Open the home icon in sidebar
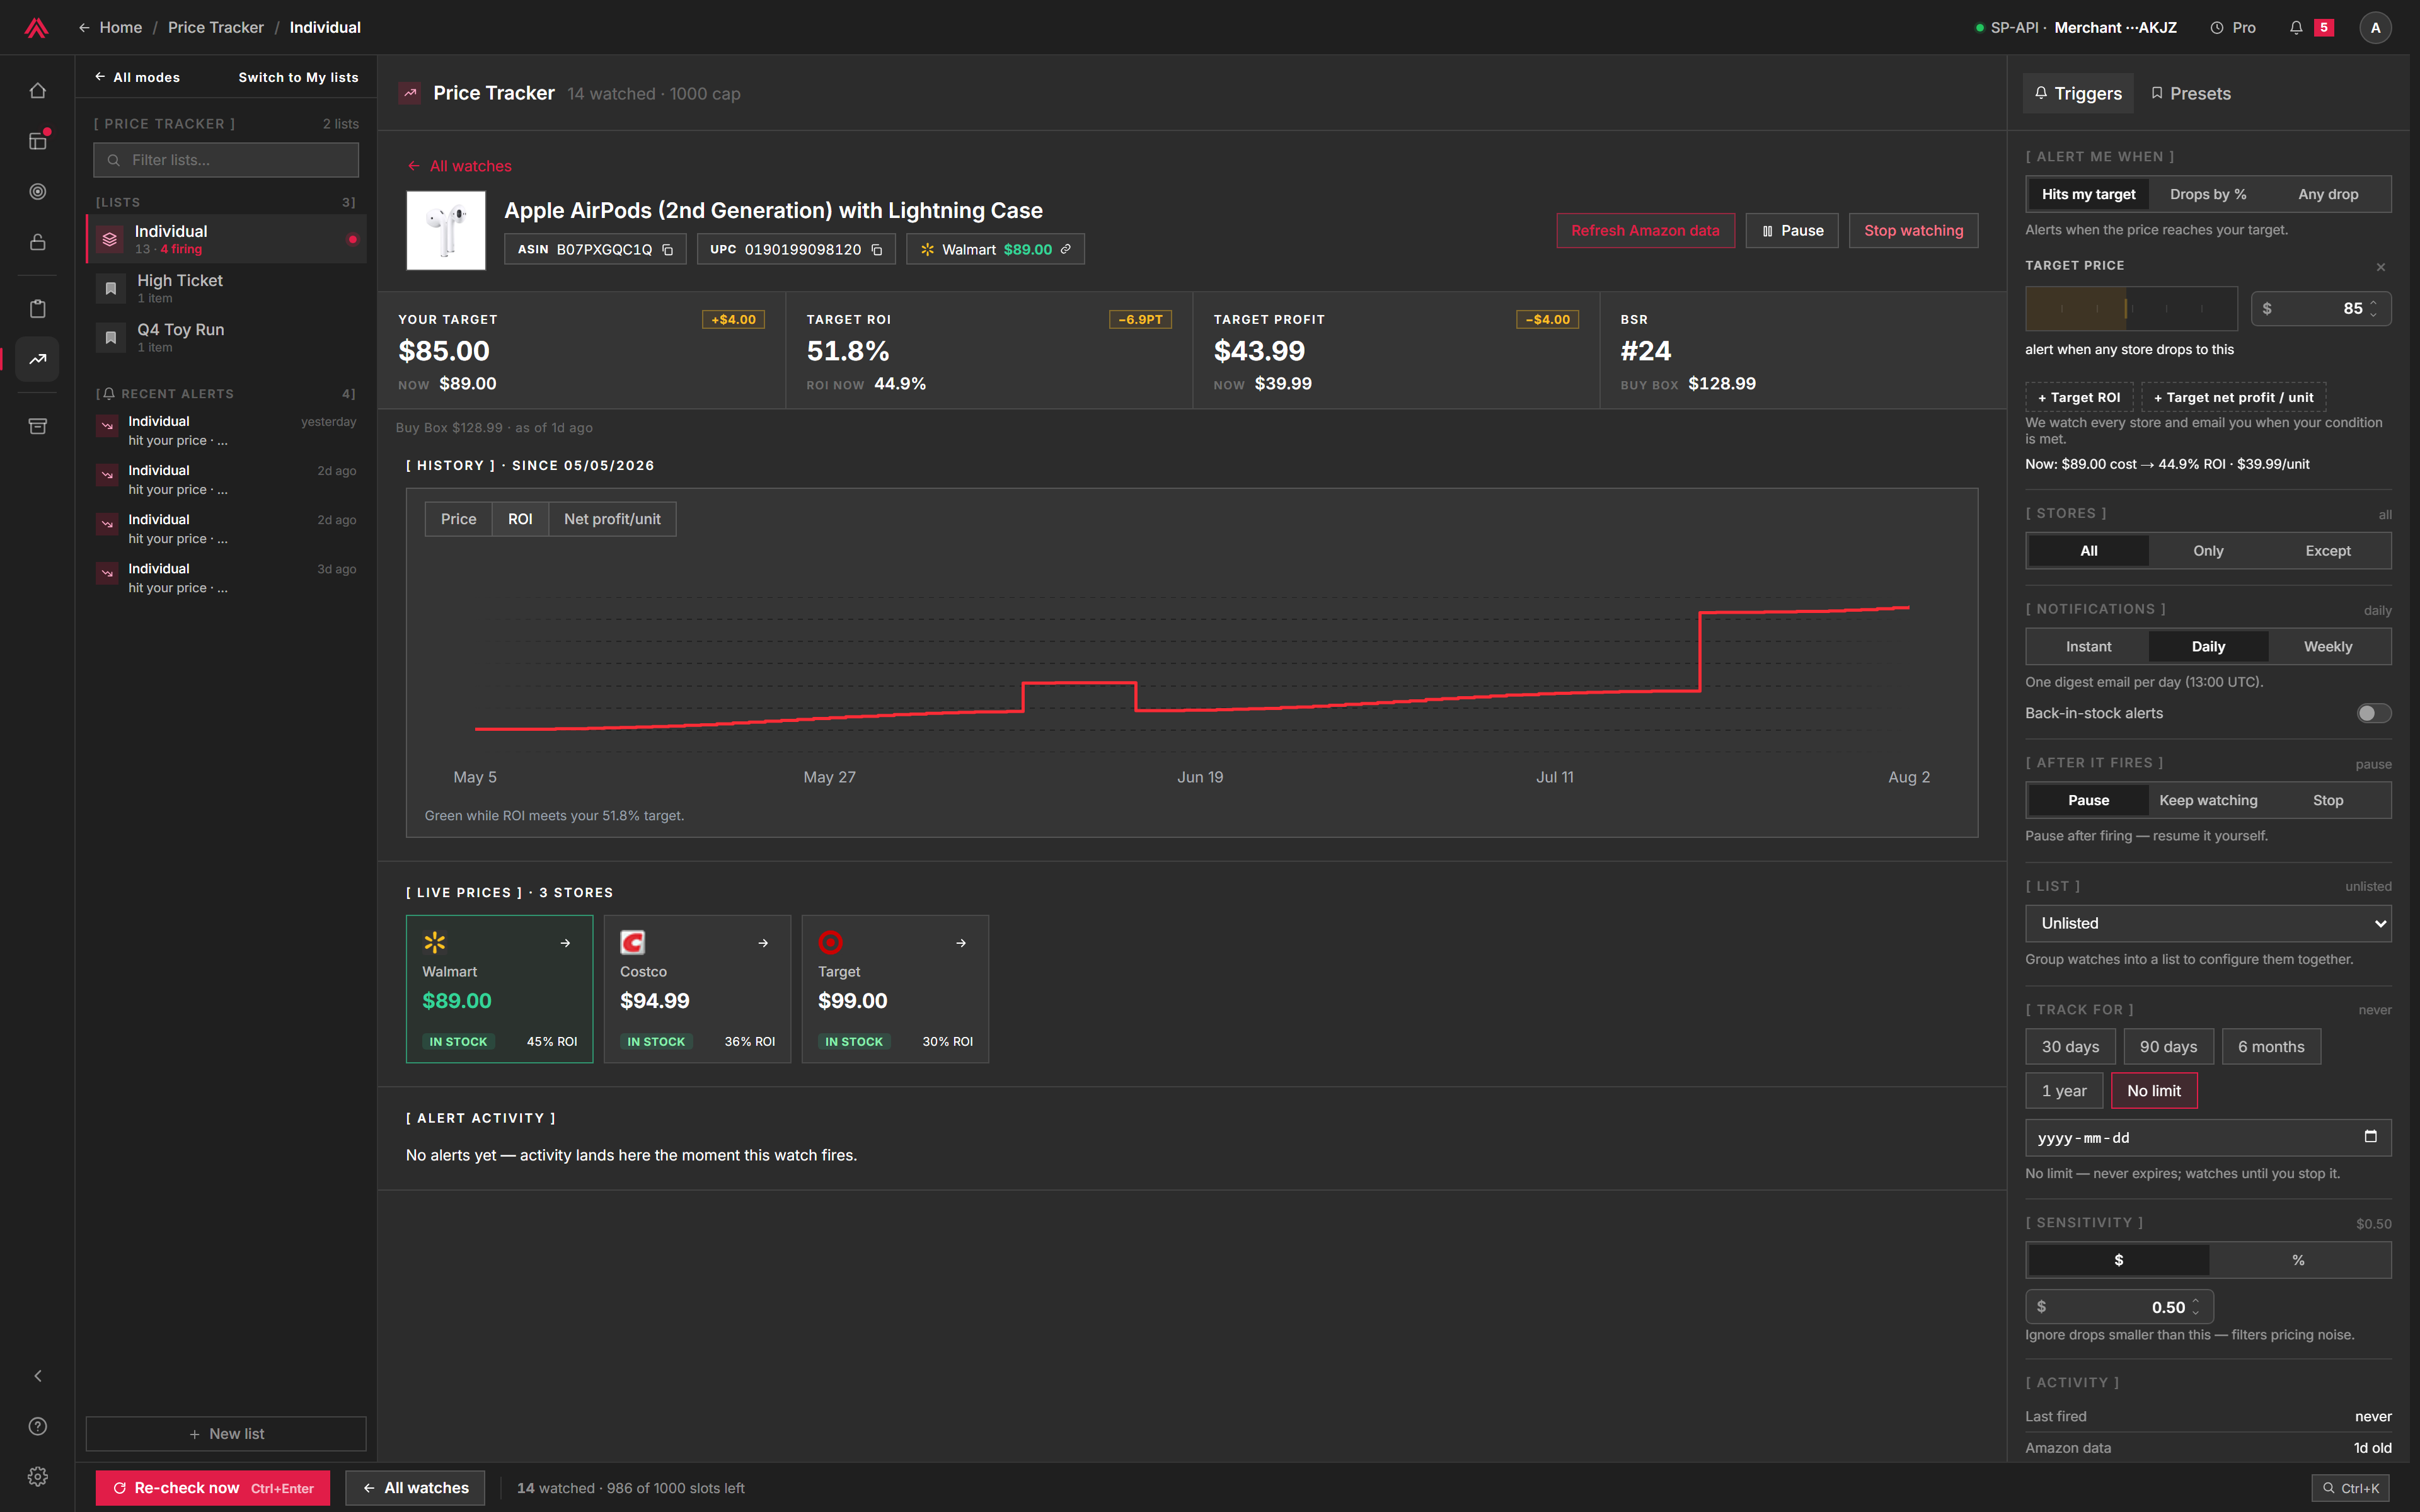This screenshot has height=1512, width=2420. pos(37,91)
